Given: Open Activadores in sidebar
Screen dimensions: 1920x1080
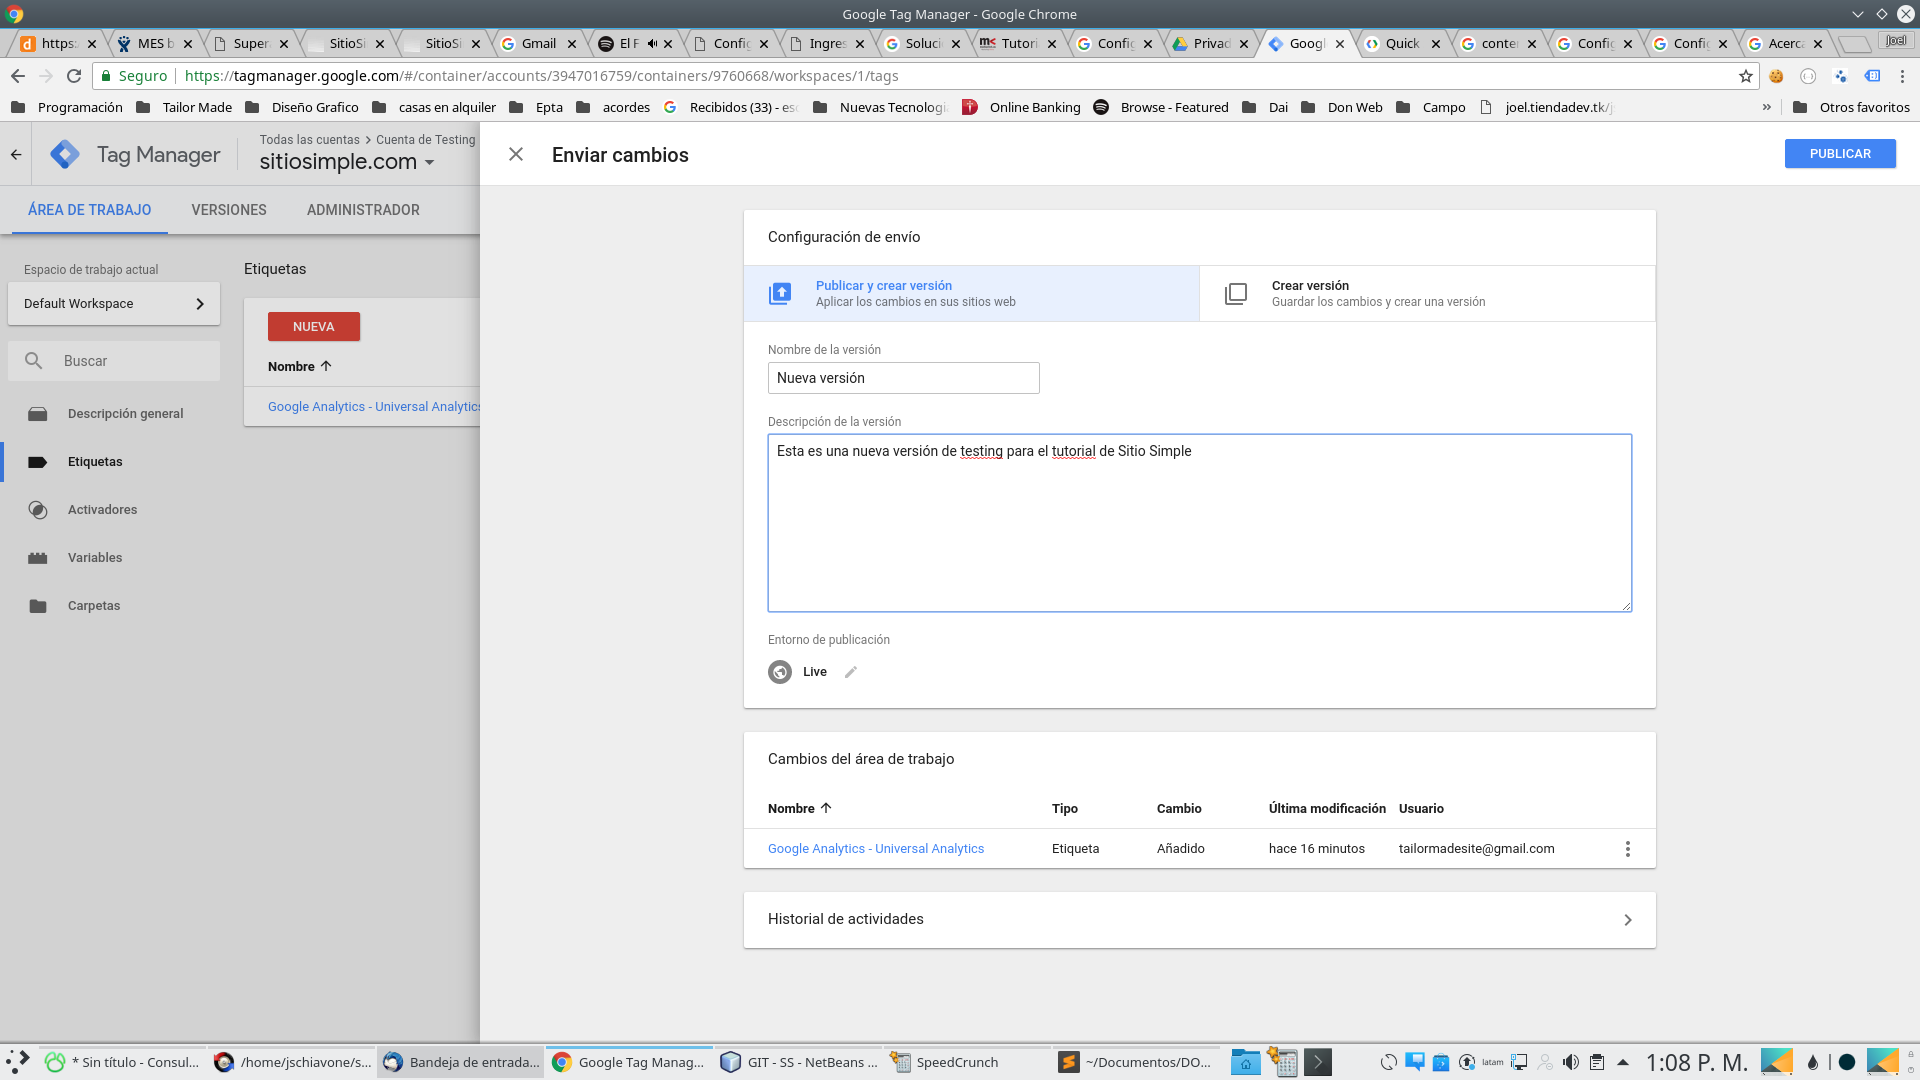Looking at the screenshot, I should (102, 510).
